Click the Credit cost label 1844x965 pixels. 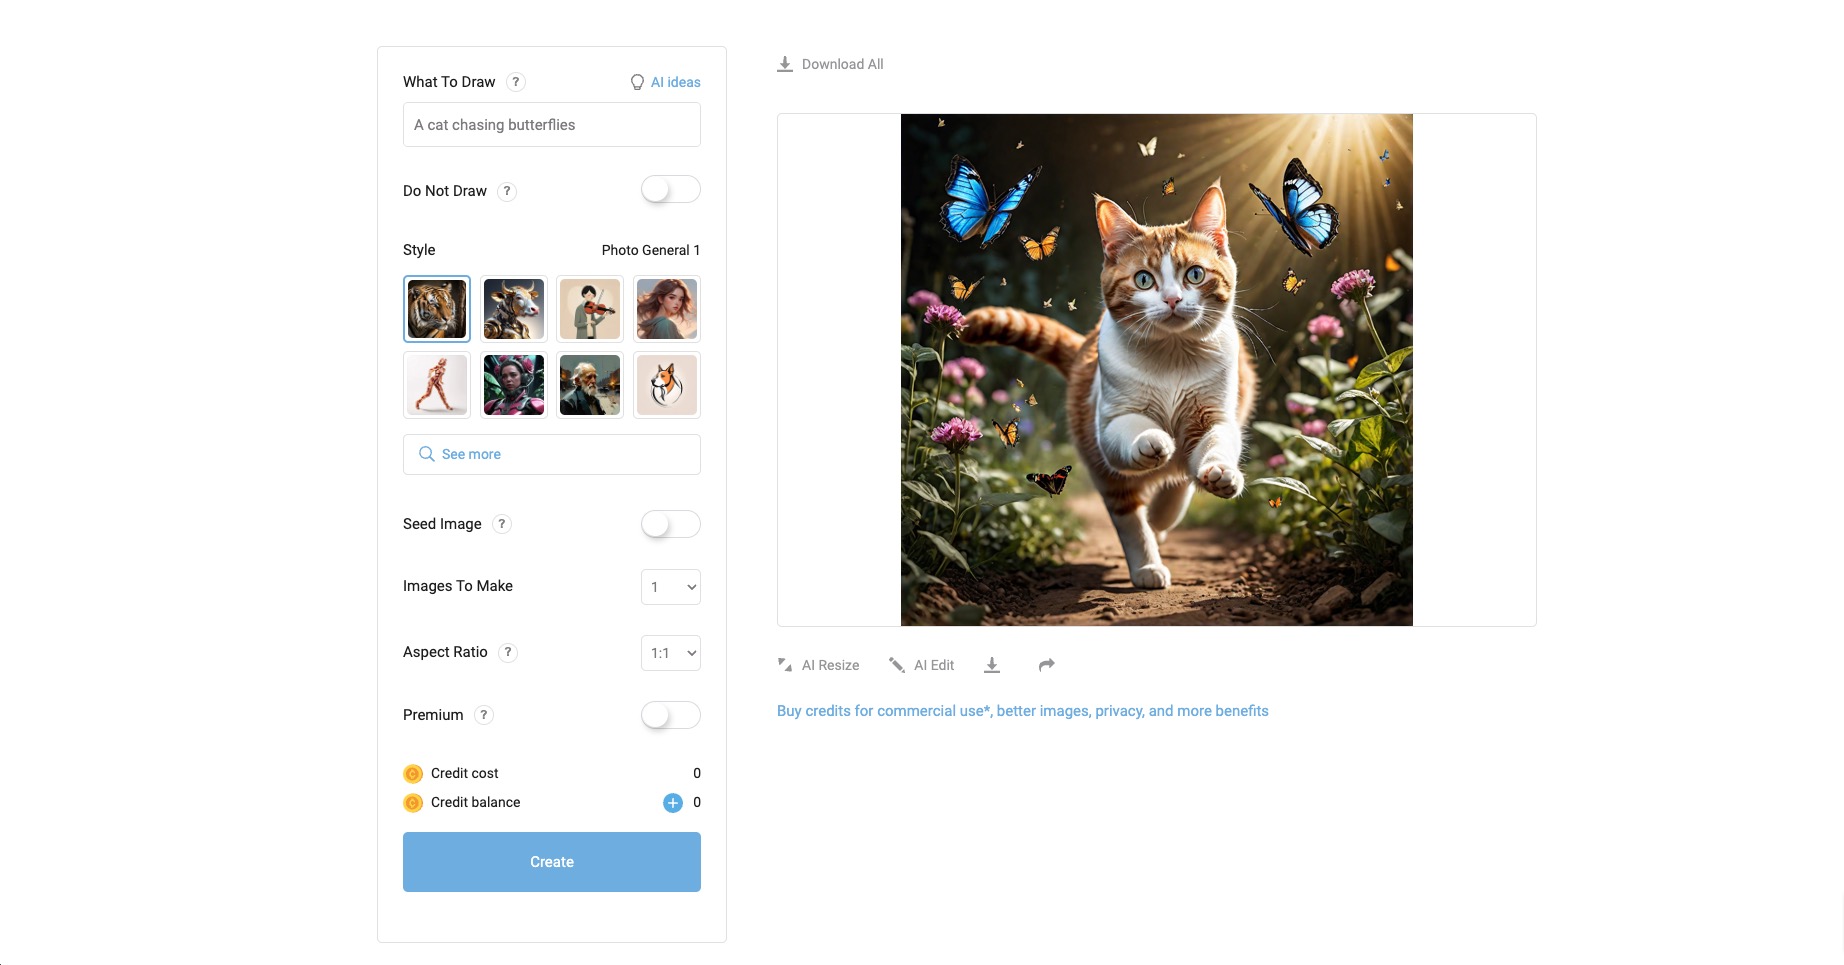click(465, 773)
